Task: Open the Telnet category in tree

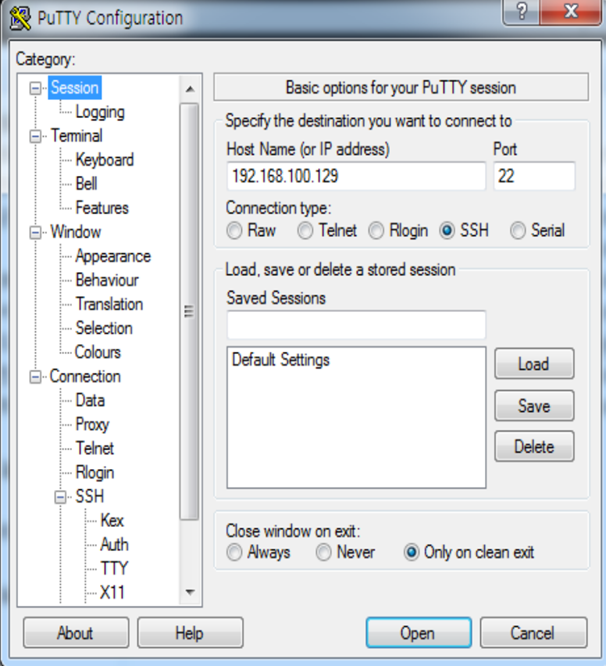Action: coord(95,449)
